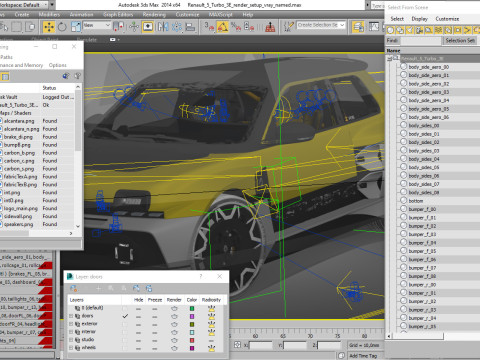The image size is (480, 360).
Task: Toggle Radiosity for the studio layer
Action: click(x=211, y=340)
